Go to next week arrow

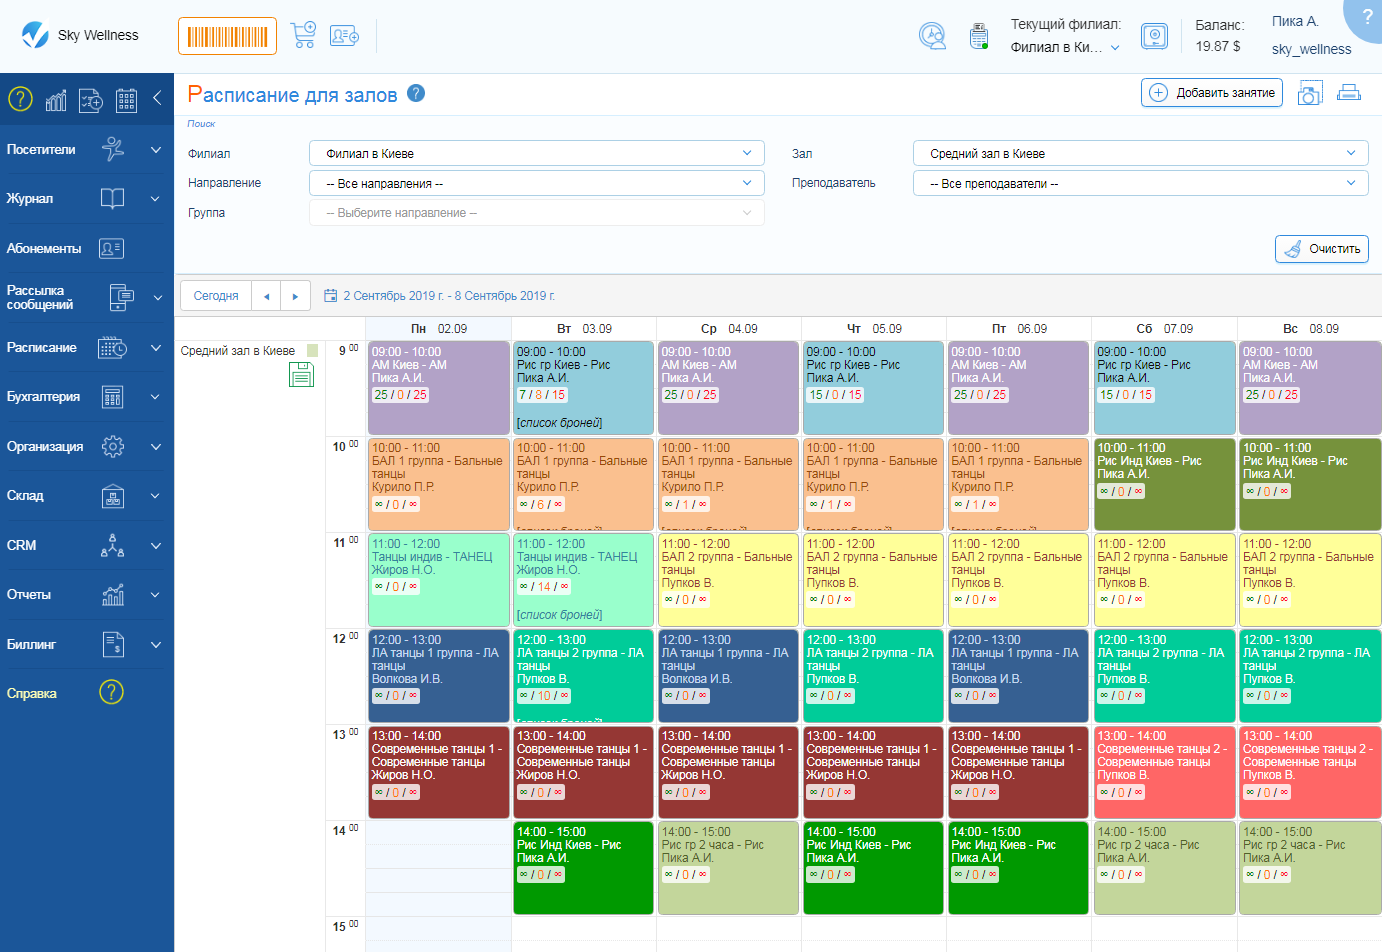(x=295, y=296)
